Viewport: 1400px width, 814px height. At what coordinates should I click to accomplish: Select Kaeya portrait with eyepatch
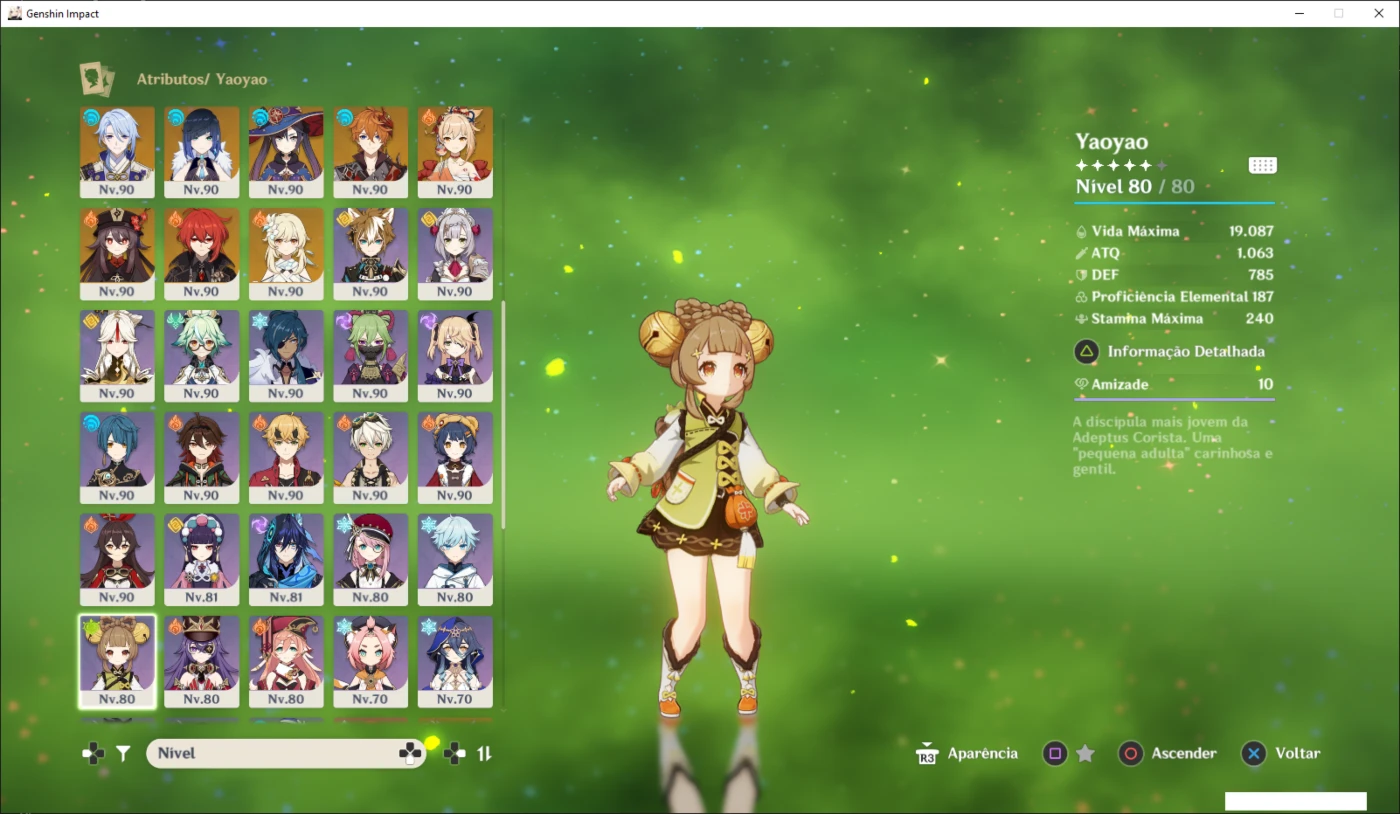(x=286, y=356)
